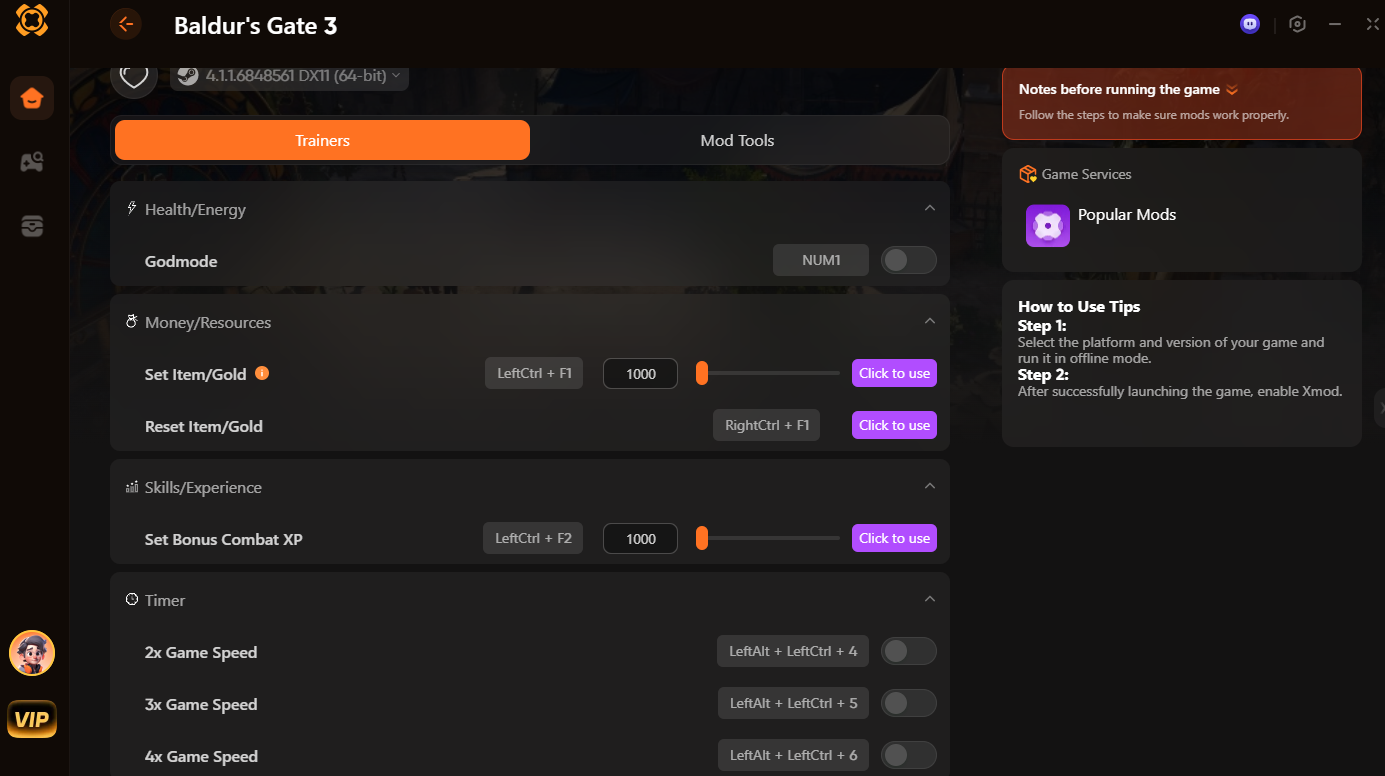Edit the LeftCtrl + F1 hotkey
This screenshot has width=1385, height=776.
tap(534, 373)
